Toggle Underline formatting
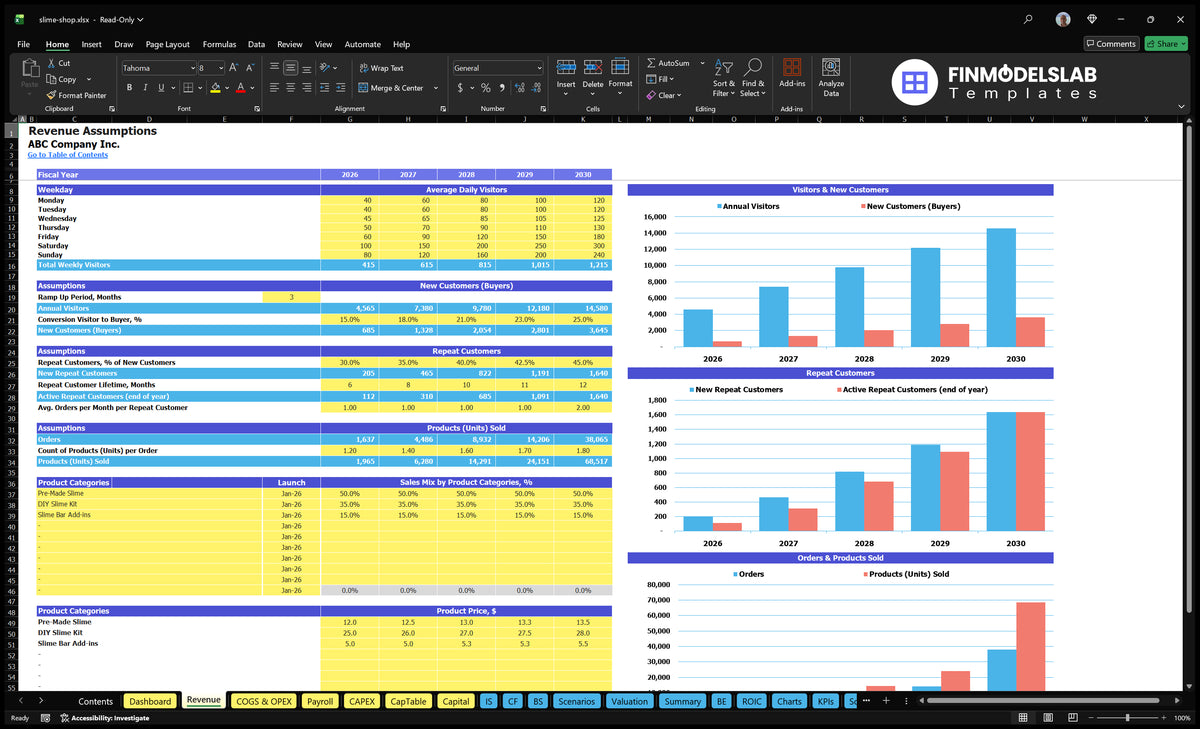 pos(161,87)
